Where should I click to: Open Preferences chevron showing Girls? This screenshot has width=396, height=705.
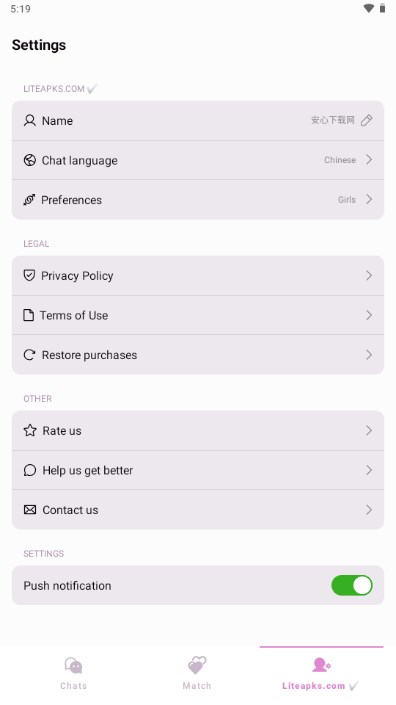tap(369, 199)
